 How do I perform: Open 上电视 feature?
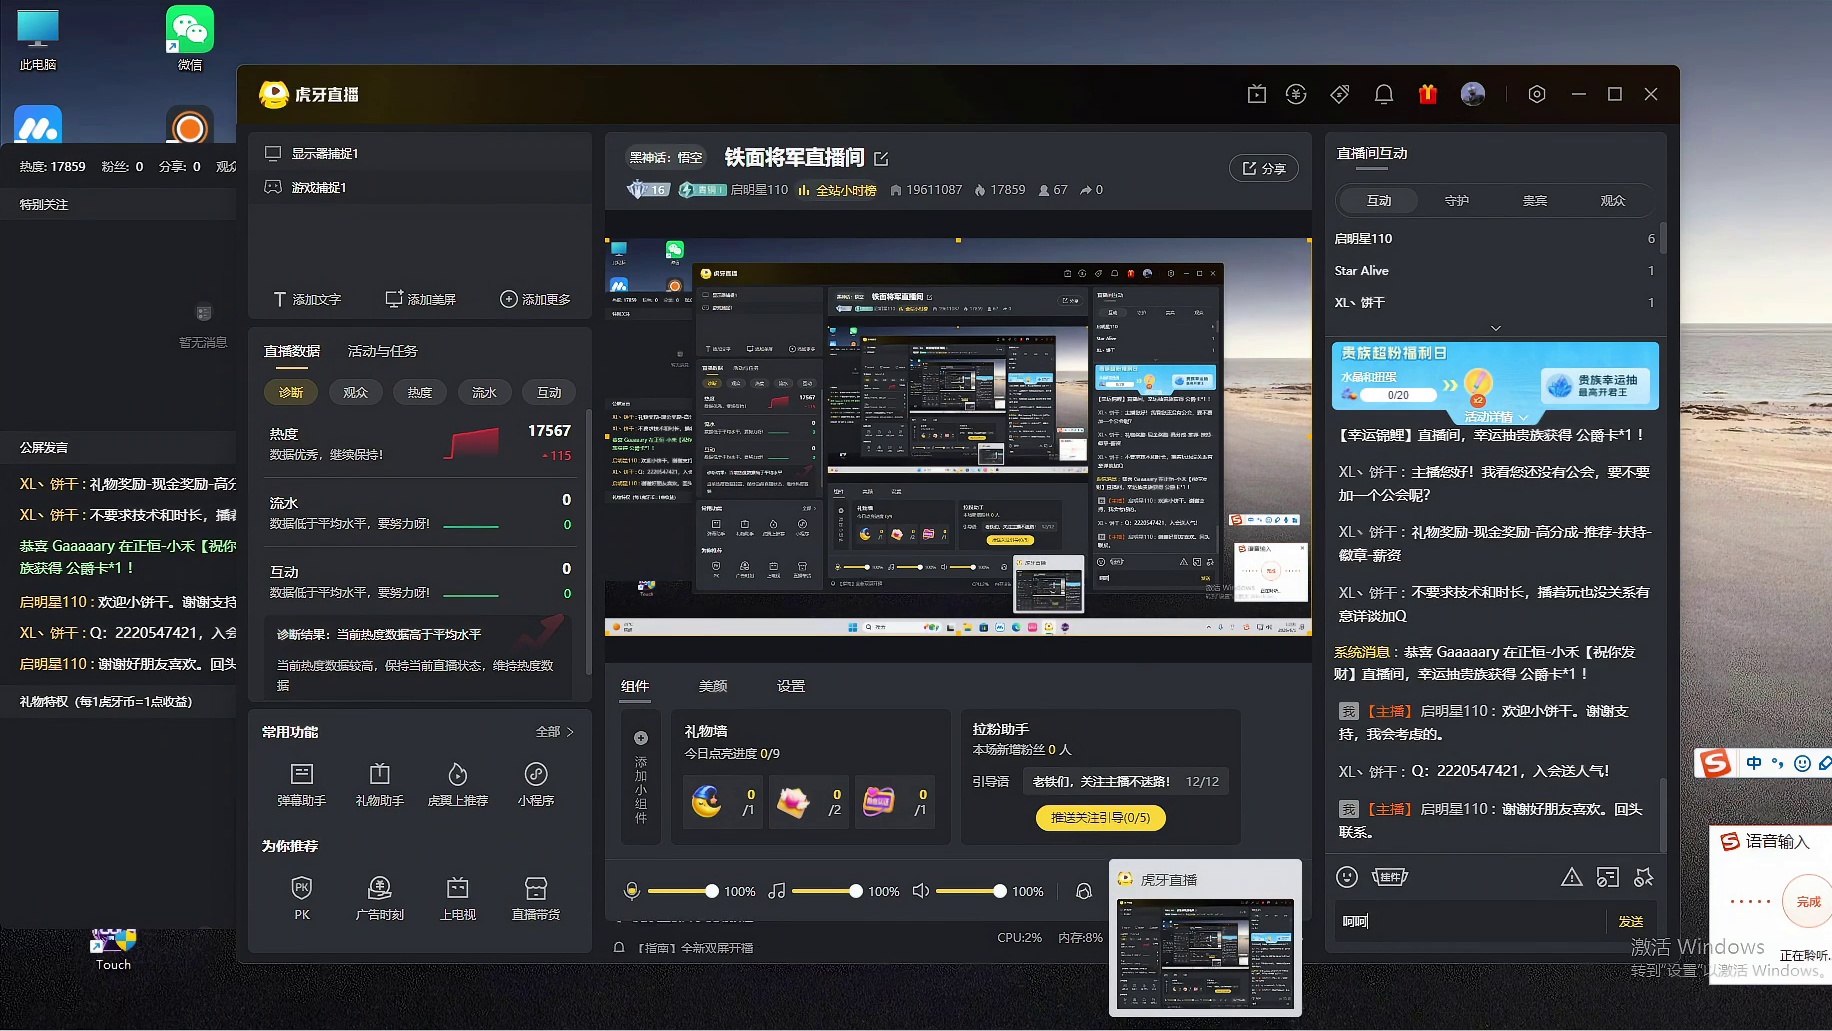point(458,898)
